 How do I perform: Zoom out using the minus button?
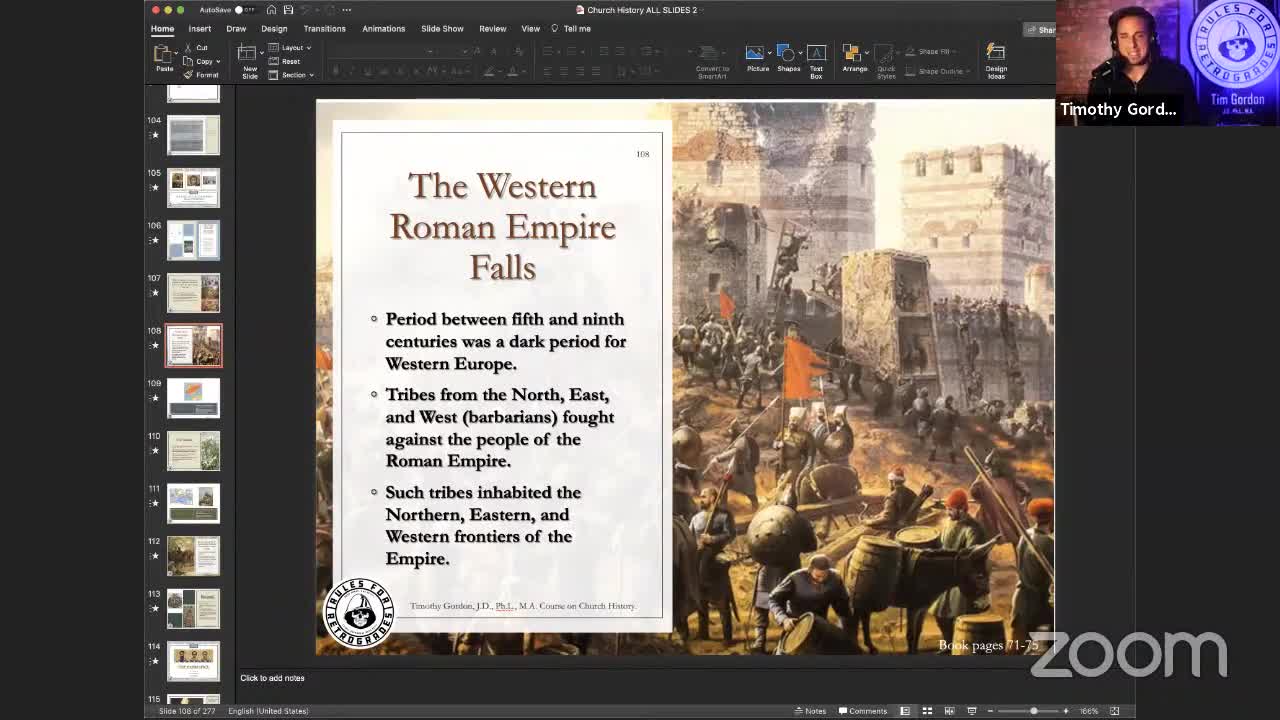(x=990, y=711)
